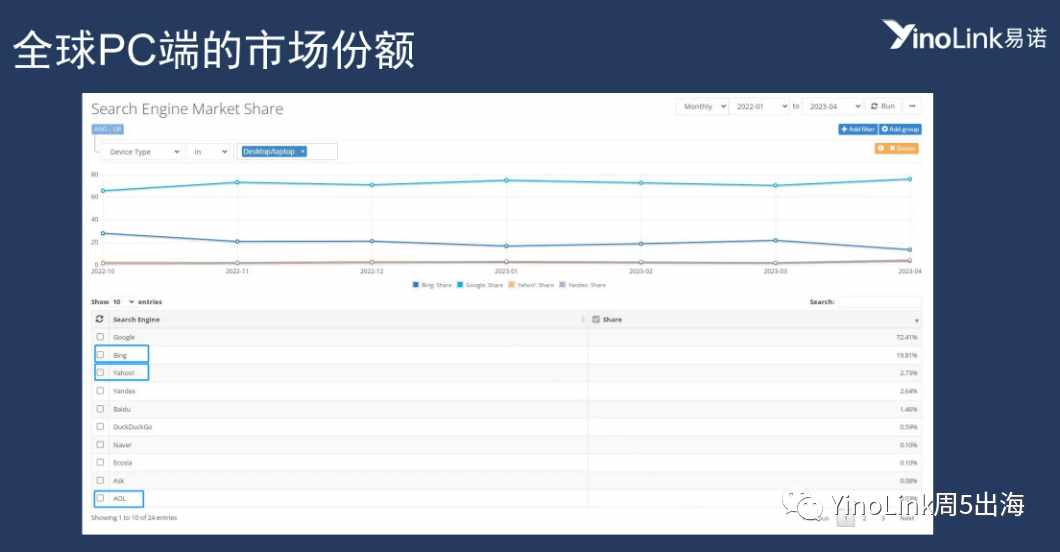
Task: Click the Run button with refresh icon
Action: 883,107
